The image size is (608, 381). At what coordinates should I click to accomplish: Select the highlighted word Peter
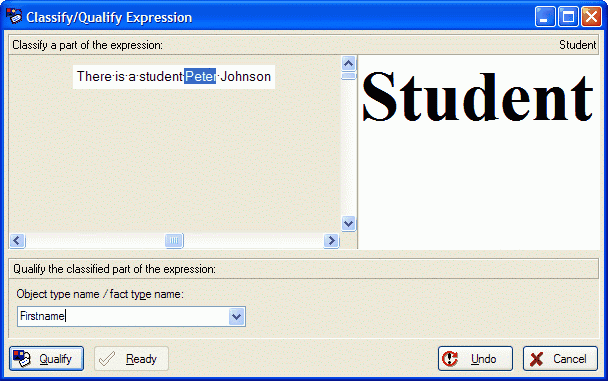200,76
